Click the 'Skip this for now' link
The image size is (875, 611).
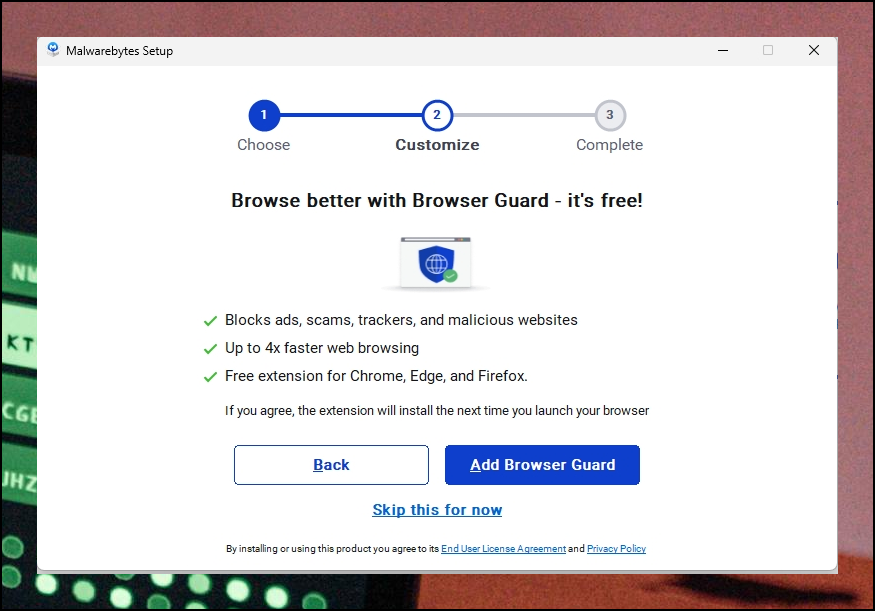pyautogui.click(x=437, y=510)
